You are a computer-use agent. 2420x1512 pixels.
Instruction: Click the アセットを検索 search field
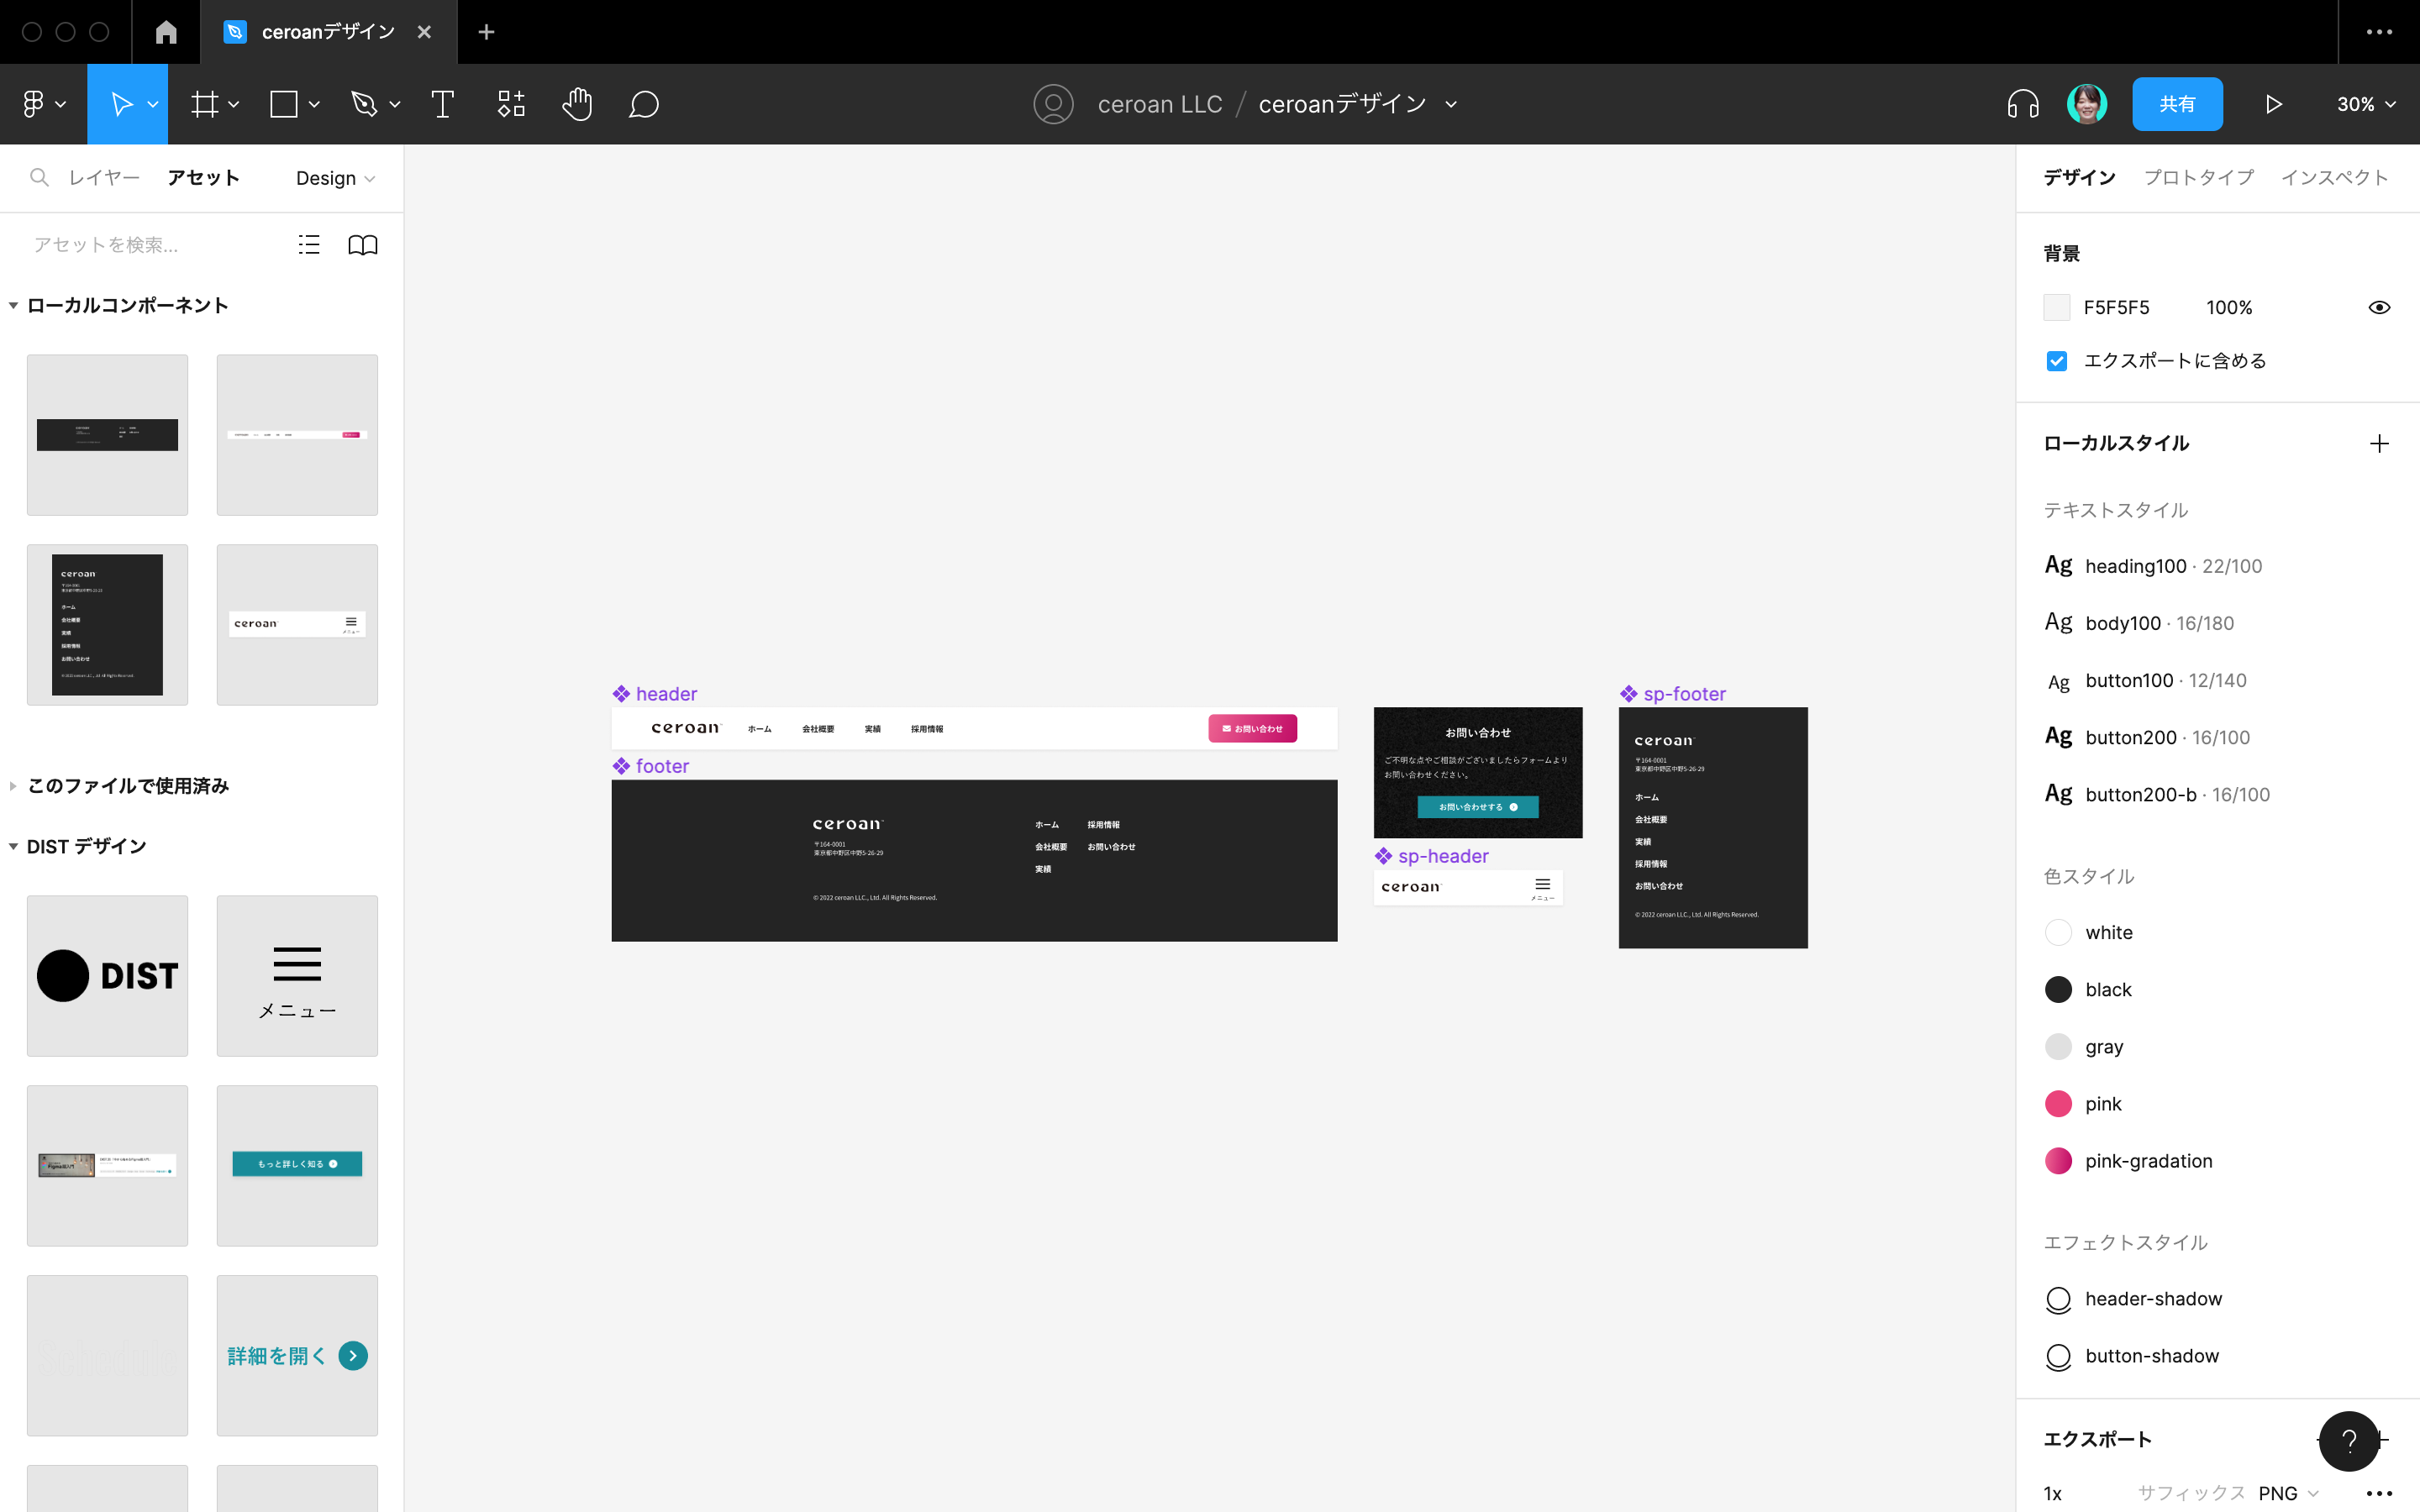point(150,245)
